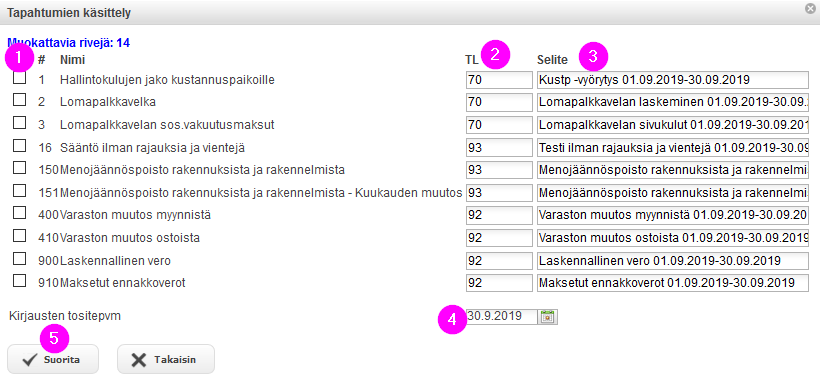Focus the TL field for Varaston muutos ostoista
Image resolution: width=820 pixels, height=380 pixels.
[x=499, y=238]
